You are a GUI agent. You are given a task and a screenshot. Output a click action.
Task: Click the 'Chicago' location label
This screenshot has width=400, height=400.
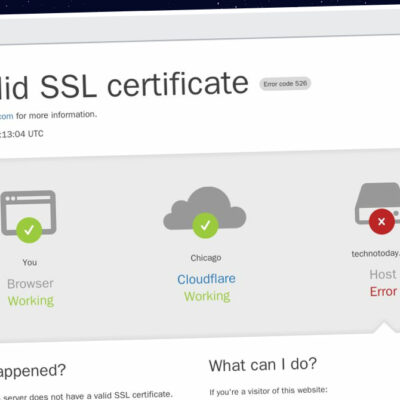206,258
